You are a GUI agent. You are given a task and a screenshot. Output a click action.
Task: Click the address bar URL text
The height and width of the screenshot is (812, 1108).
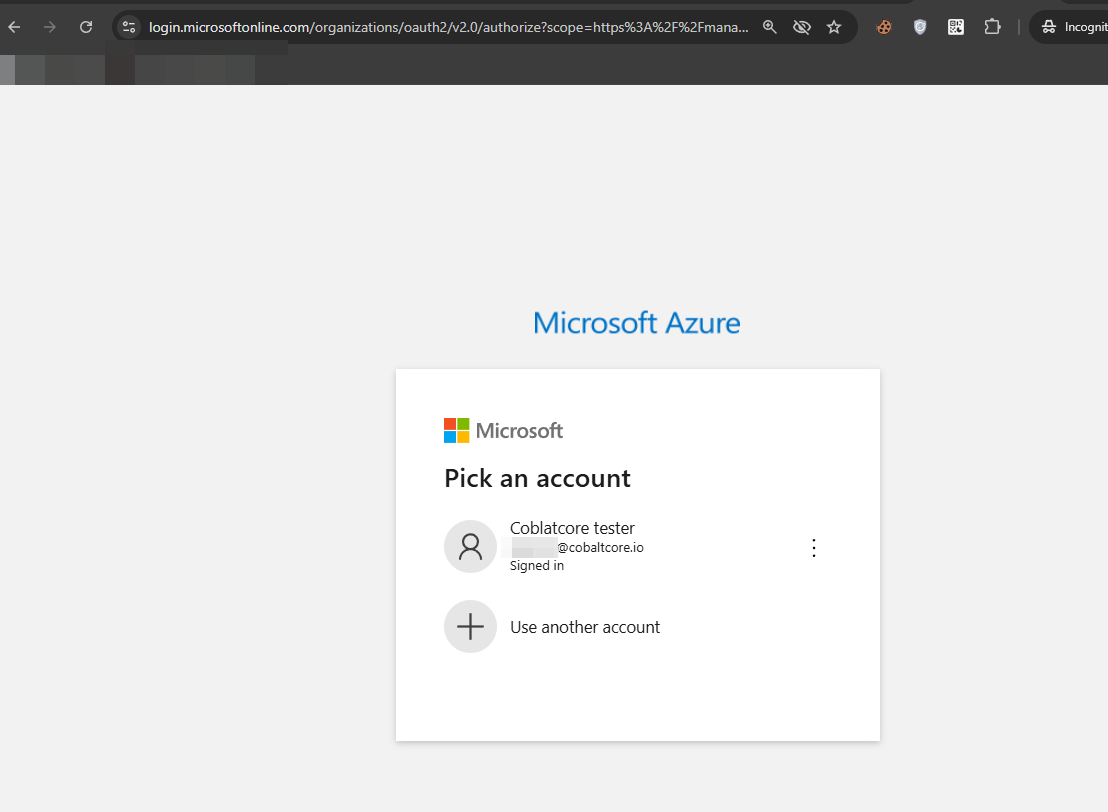coord(448,27)
